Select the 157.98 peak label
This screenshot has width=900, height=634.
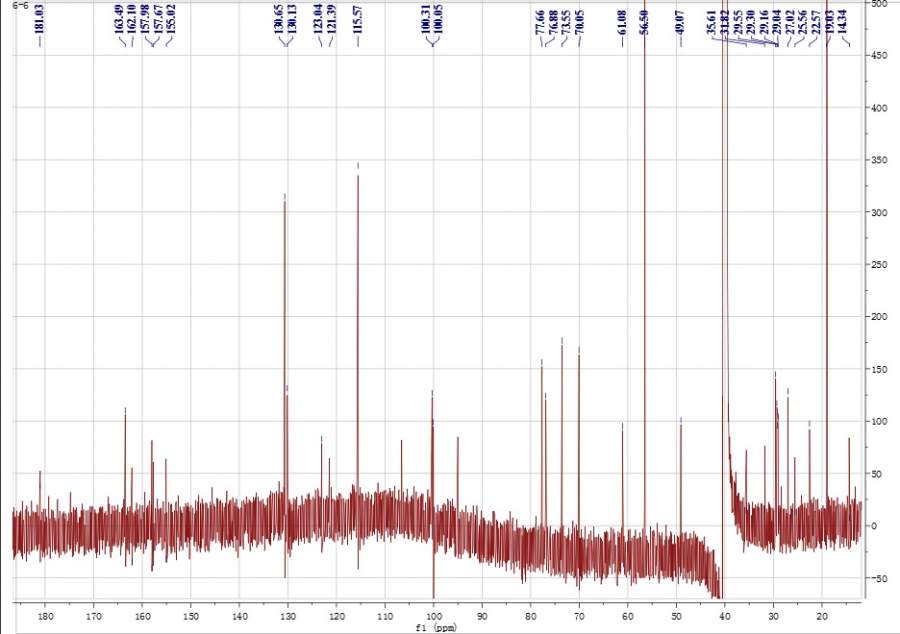pos(145,18)
